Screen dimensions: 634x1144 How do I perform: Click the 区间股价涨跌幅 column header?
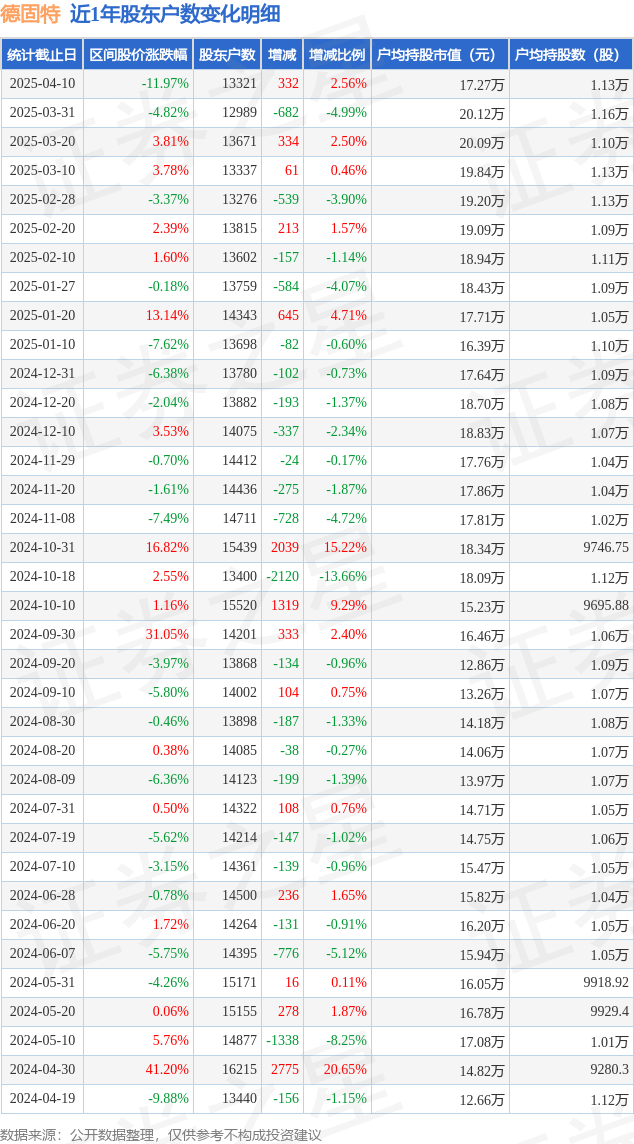click(138, 55)
